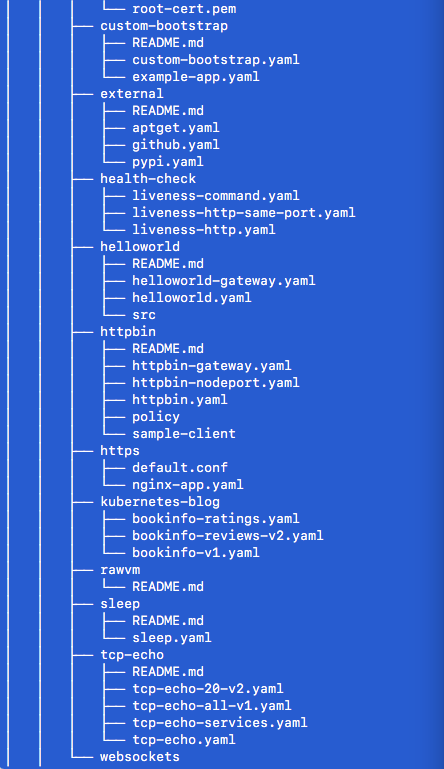Click sleep.yaml in the tree
This screenshot has height=769, width=444.
(172, 638)
